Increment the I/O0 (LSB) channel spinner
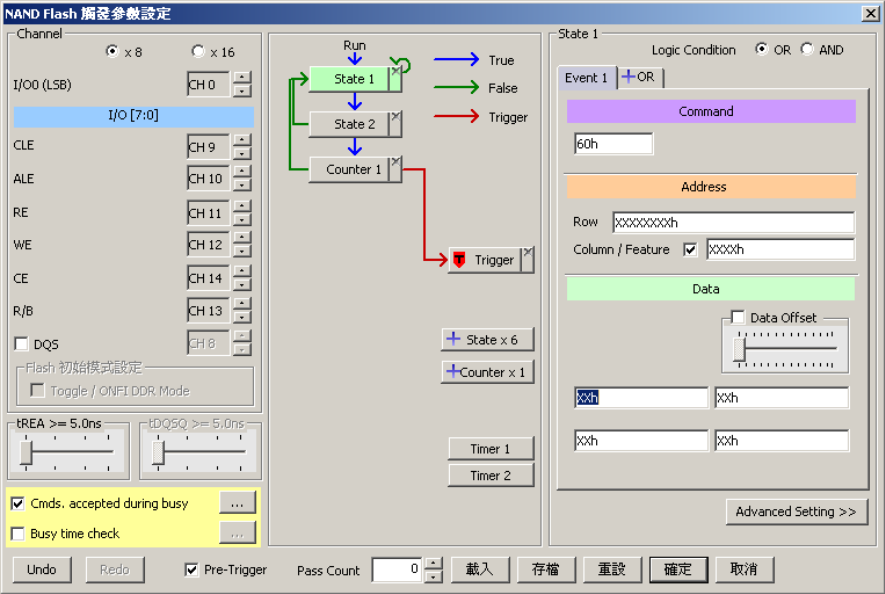885x594 pixels. point(242,78)
